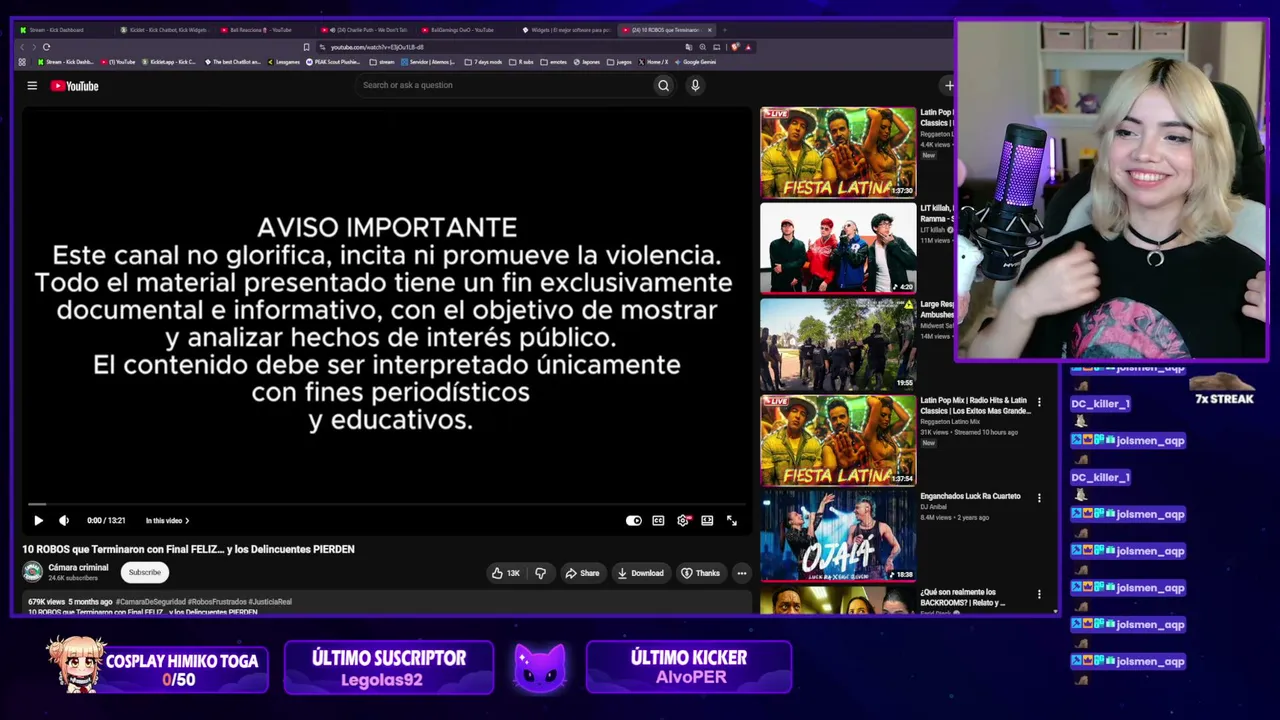Image resolution: width=1280 pixels, height=720 pixels.
Task: Switch the player to theater mode
Action: click(x=707, y=520)
